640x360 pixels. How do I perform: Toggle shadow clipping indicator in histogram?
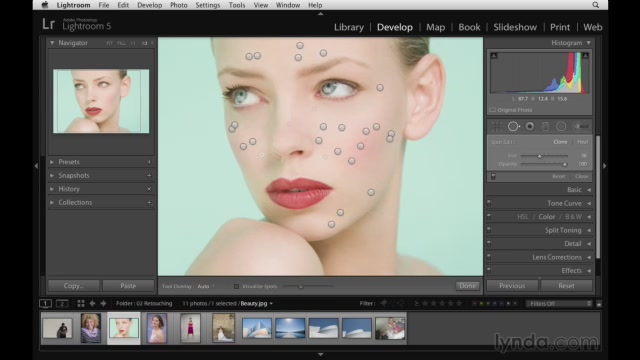pyautogui.click(x=494, y=56)
